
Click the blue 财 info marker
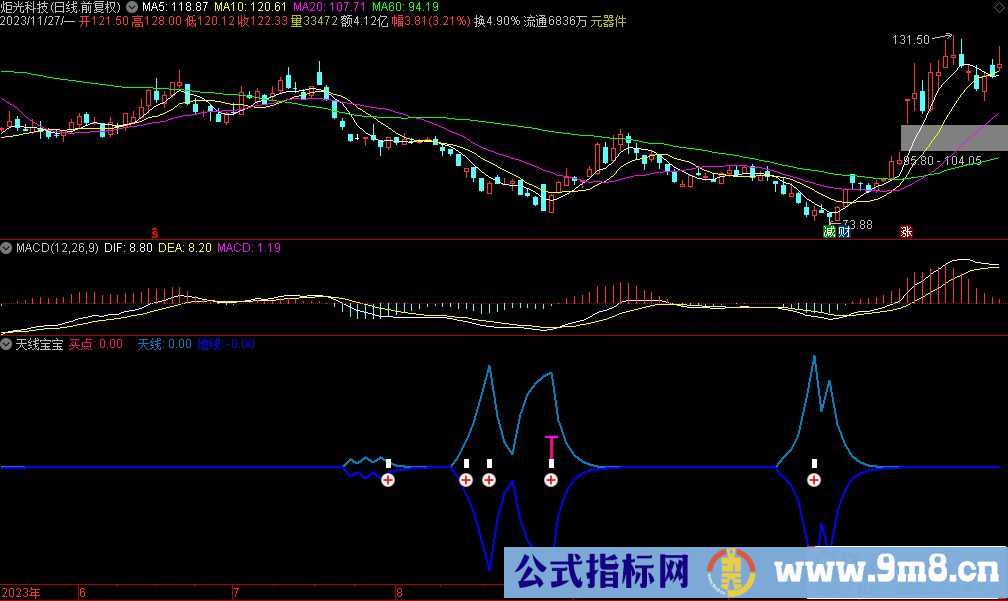coord(844,231)
